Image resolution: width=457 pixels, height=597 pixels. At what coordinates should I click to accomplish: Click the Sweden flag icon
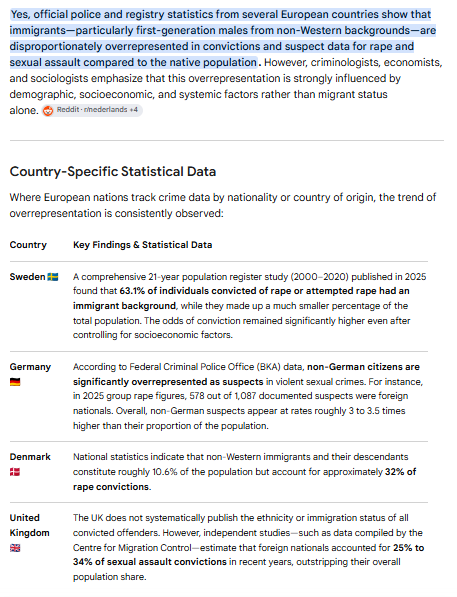53,277
